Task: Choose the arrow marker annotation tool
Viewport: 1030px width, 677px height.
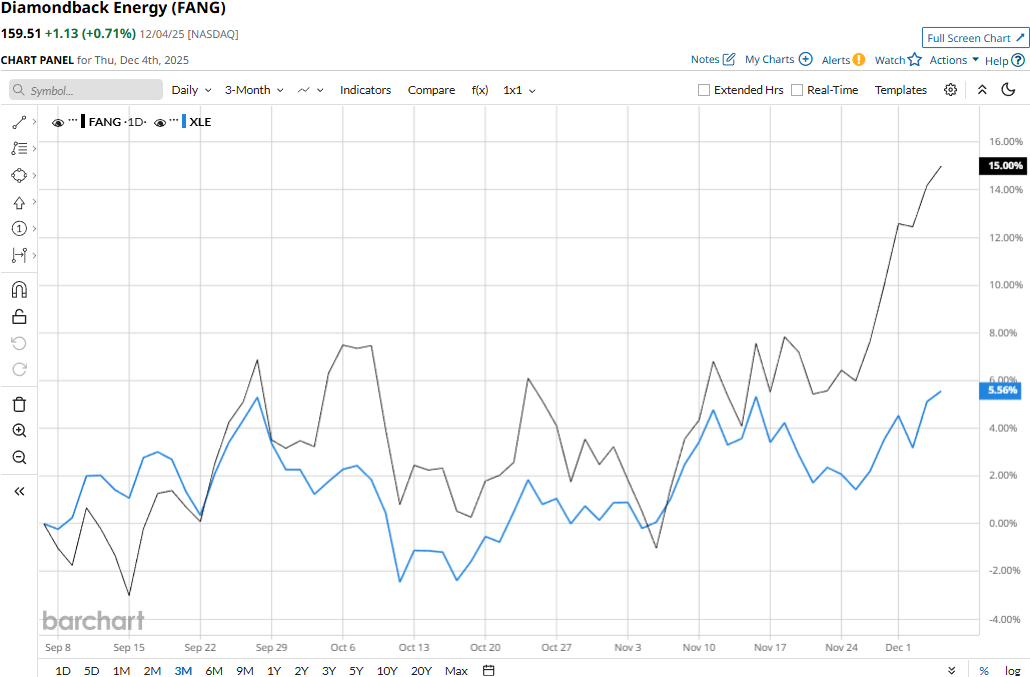Action: [x=19, y=202]
